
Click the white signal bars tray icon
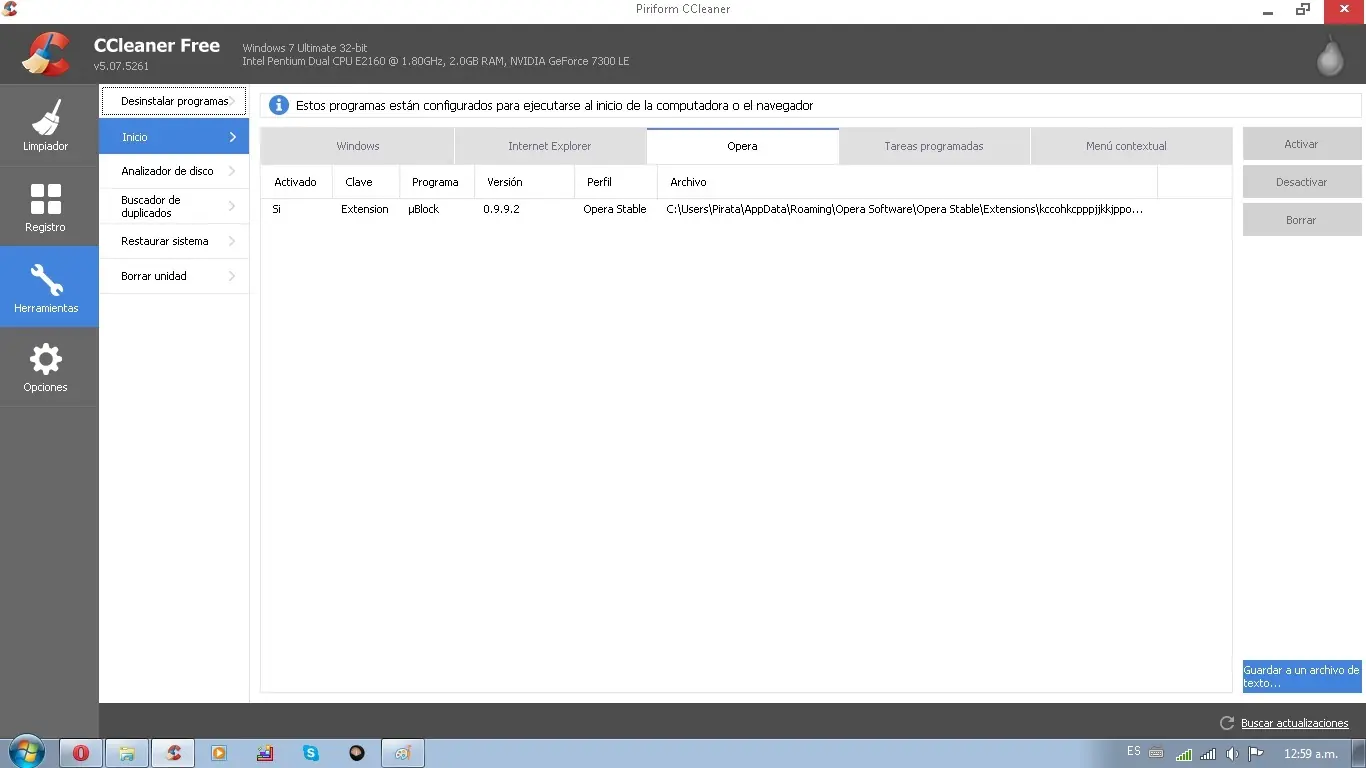(1208, 754)
